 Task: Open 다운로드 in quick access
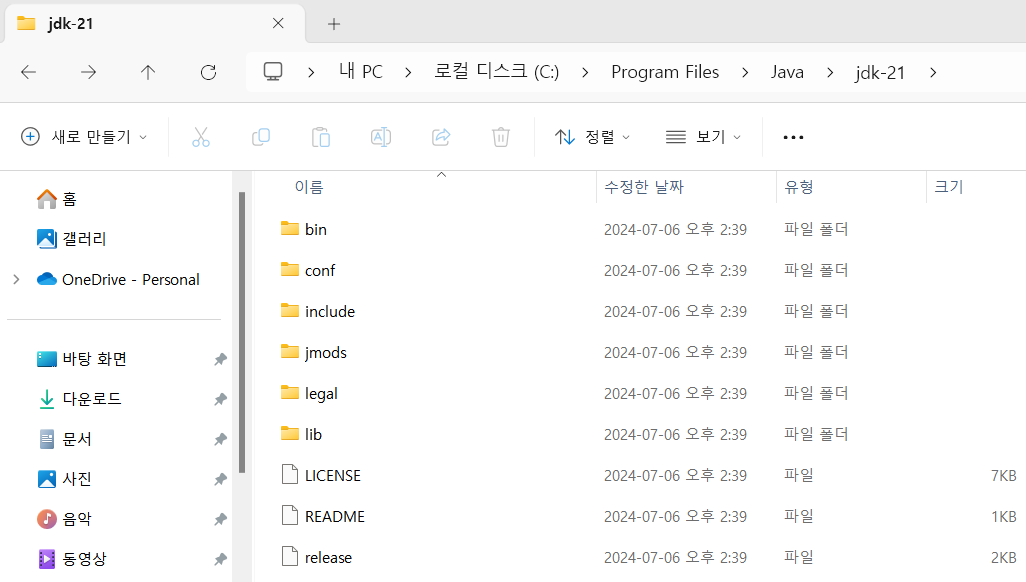79,399
